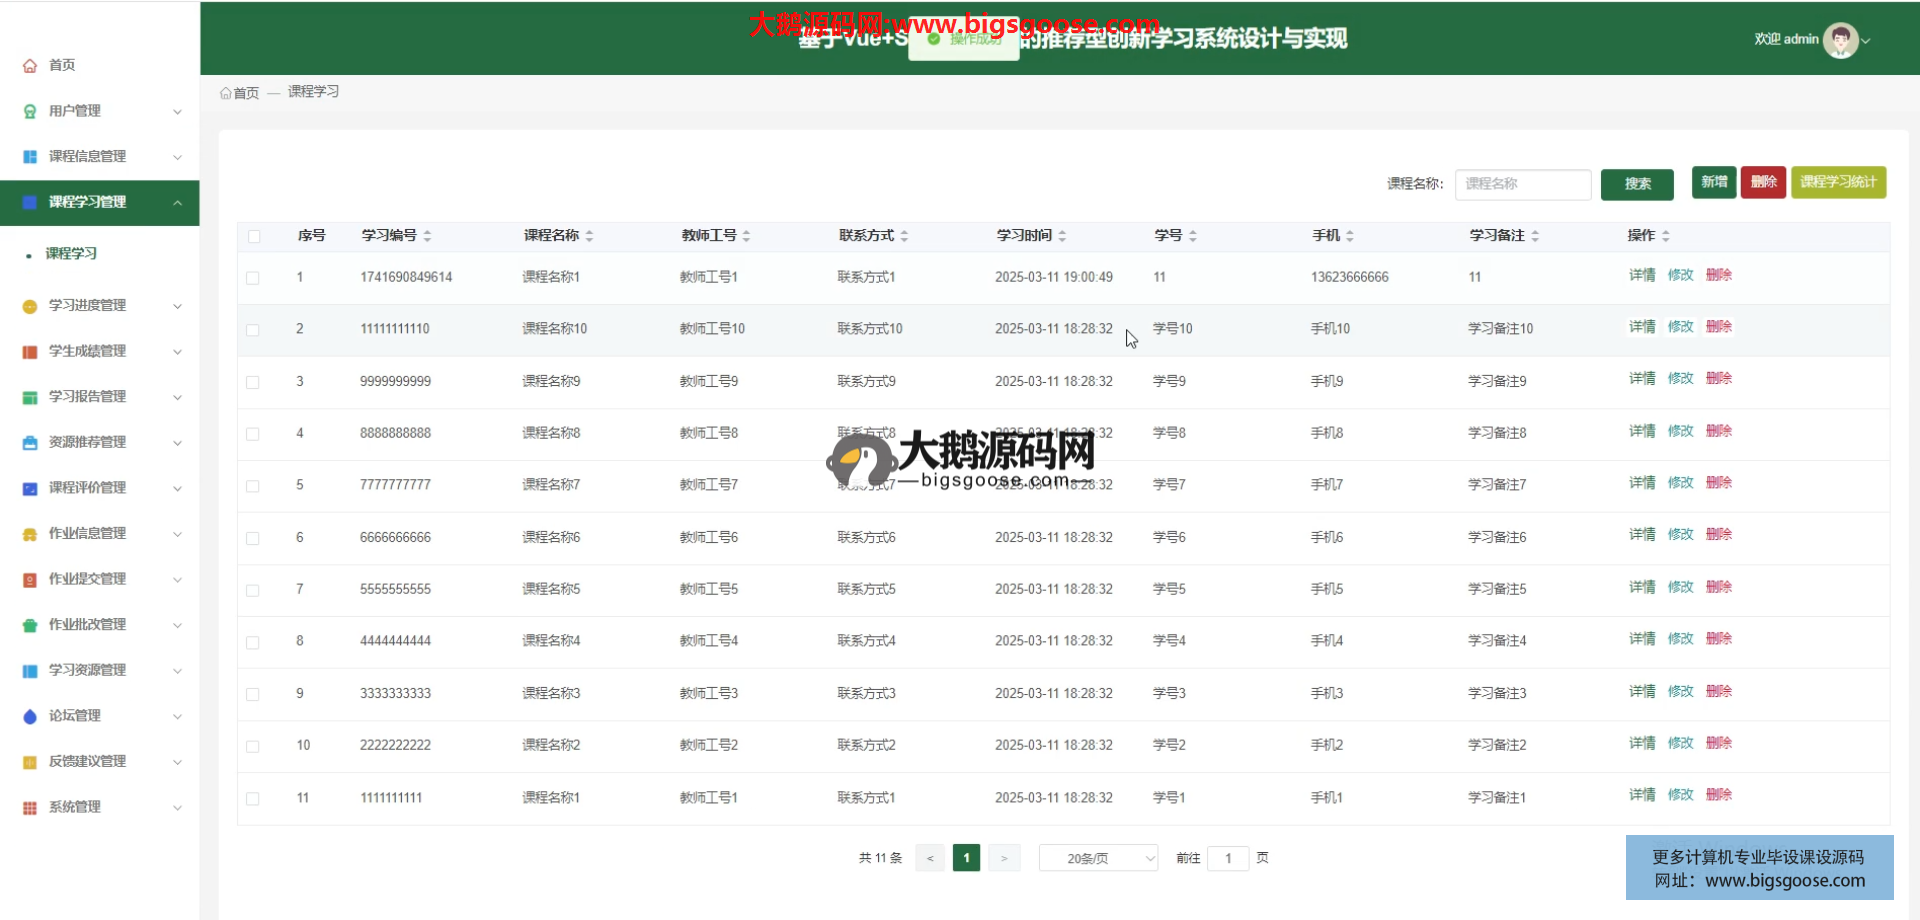Click the 学生成绩管理 sidebar icon
This screenshot has height=920, width=1920.
(30, 352)
